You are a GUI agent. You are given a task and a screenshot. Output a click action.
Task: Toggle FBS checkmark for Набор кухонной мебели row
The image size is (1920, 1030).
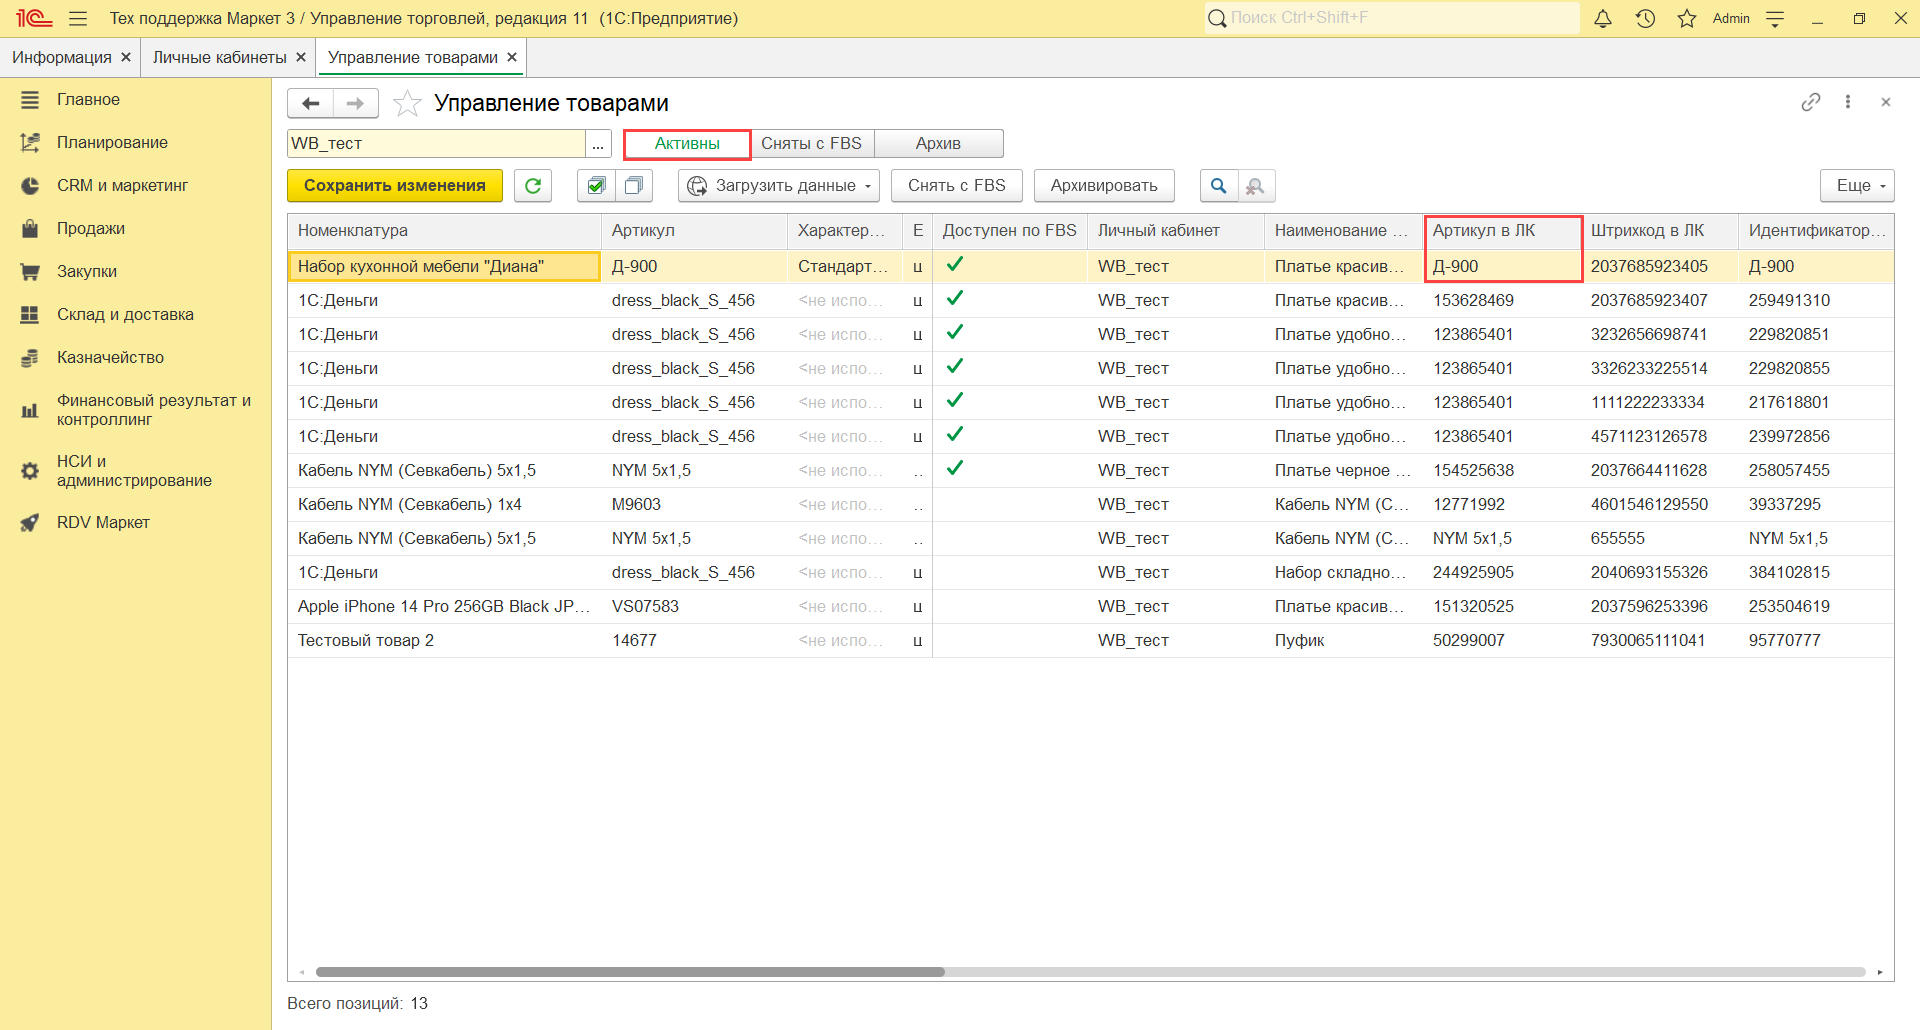pyautogui.click(x=955, y=265)
